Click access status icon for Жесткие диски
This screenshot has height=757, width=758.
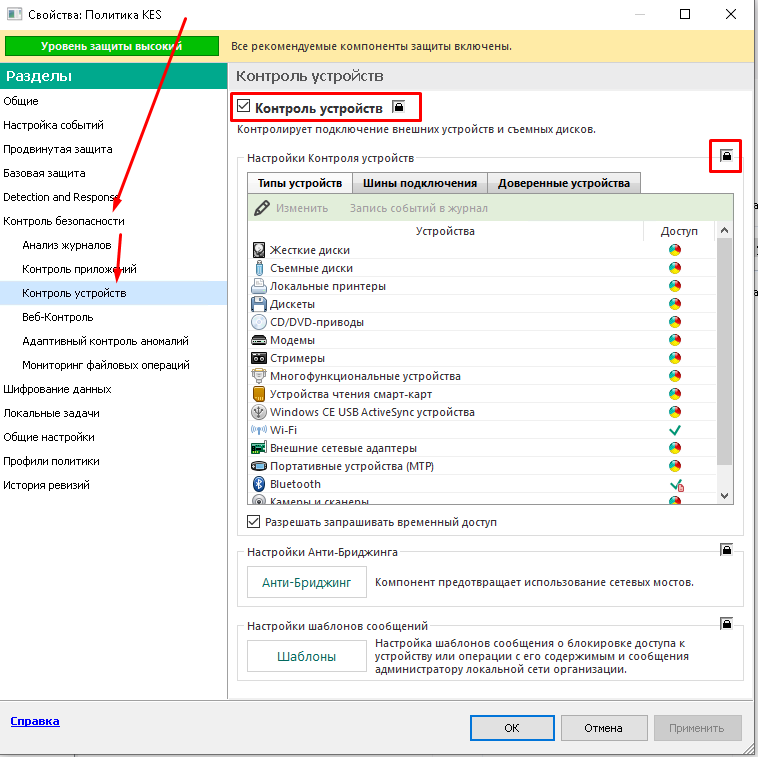(x=675, y=250)
